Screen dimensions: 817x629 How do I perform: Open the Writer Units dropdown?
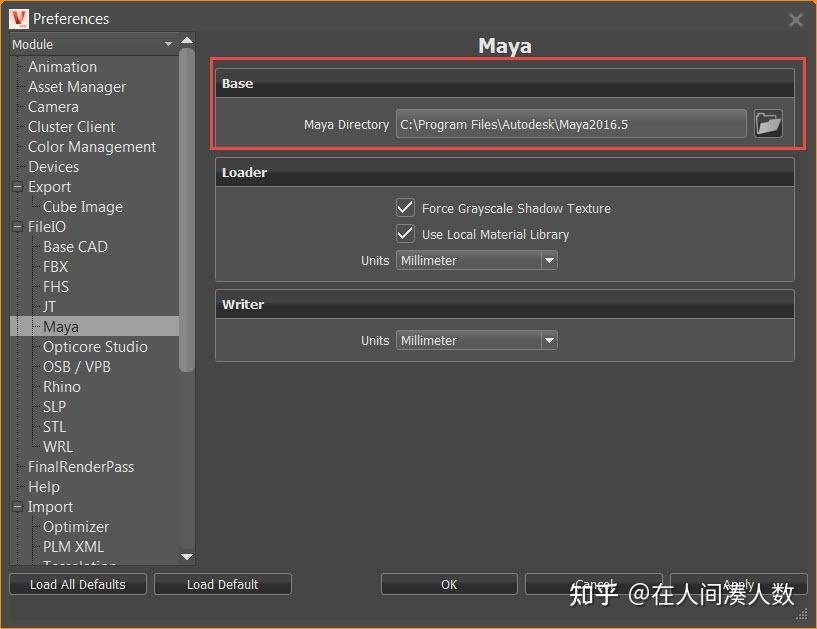549,340
